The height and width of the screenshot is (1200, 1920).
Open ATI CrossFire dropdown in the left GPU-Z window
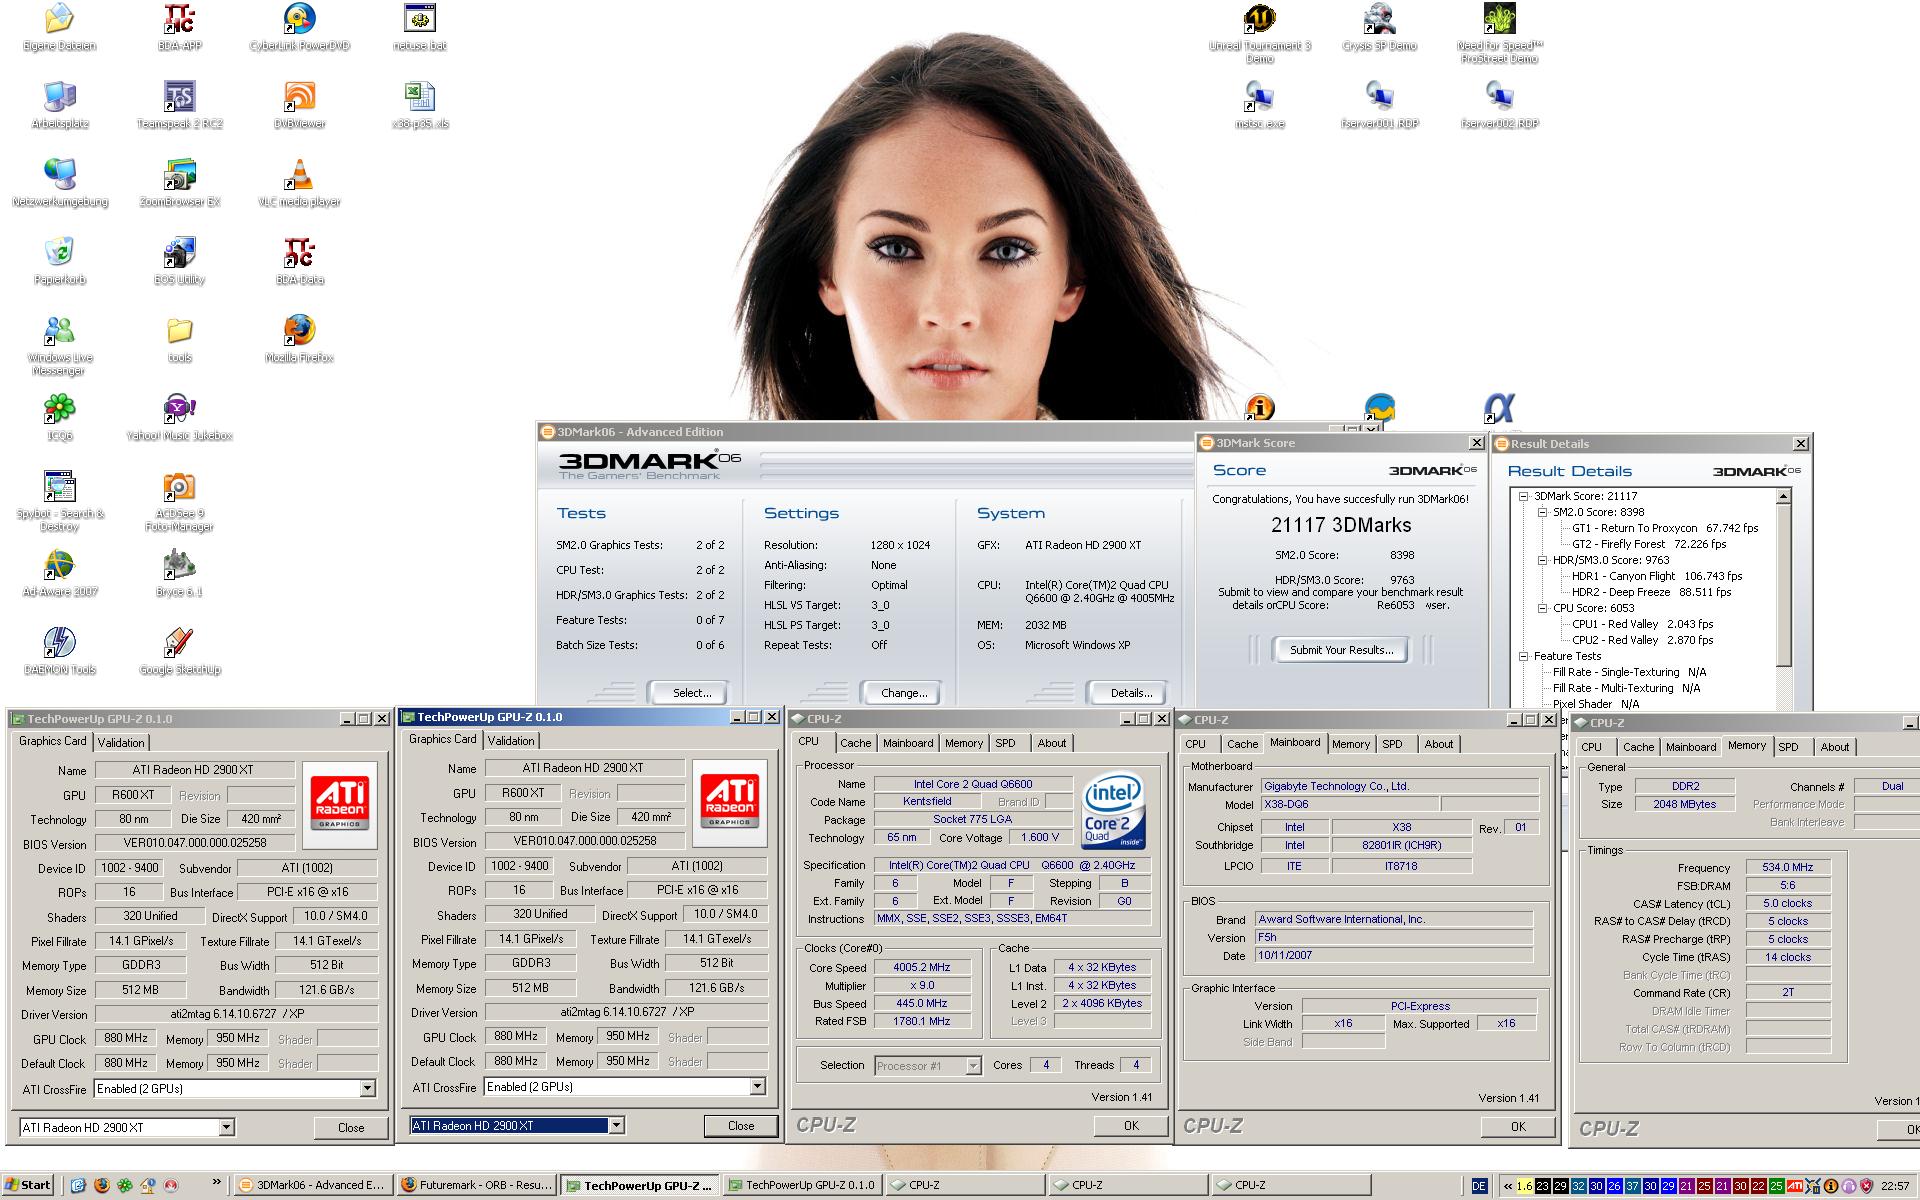pos(367,1088)
